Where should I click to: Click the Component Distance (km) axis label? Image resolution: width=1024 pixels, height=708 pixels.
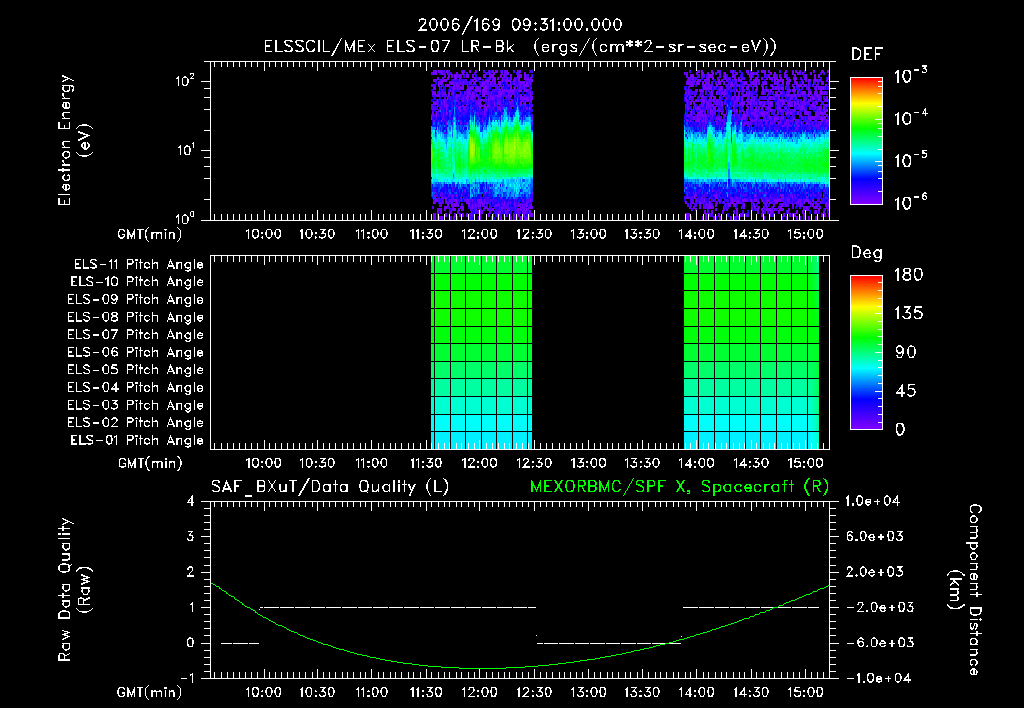point(965,590)
